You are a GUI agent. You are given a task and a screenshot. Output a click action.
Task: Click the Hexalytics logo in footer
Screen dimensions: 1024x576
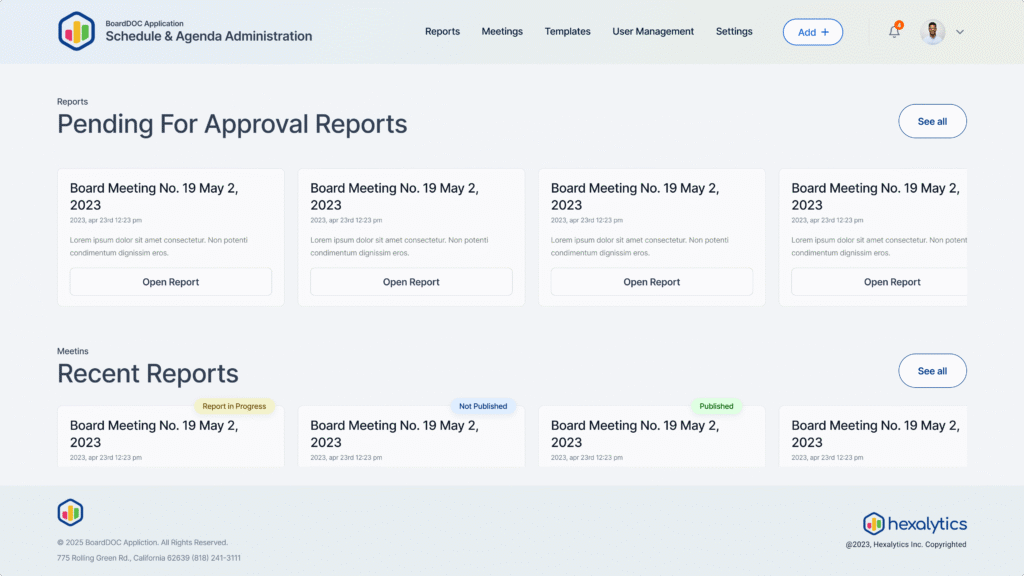915,524
